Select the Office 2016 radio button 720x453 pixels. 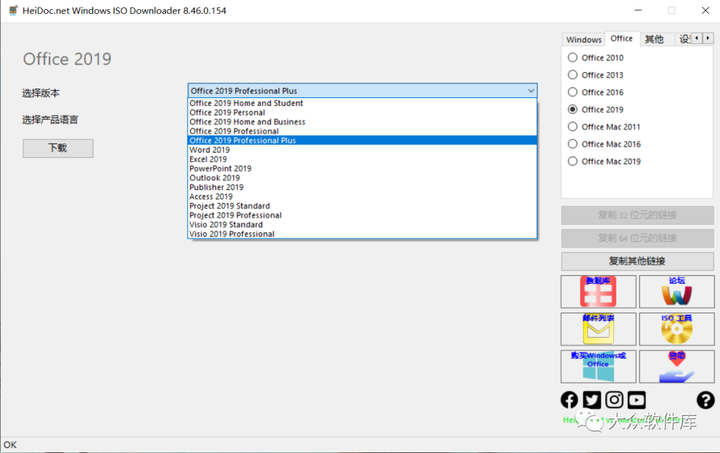[x=573, y=92]
